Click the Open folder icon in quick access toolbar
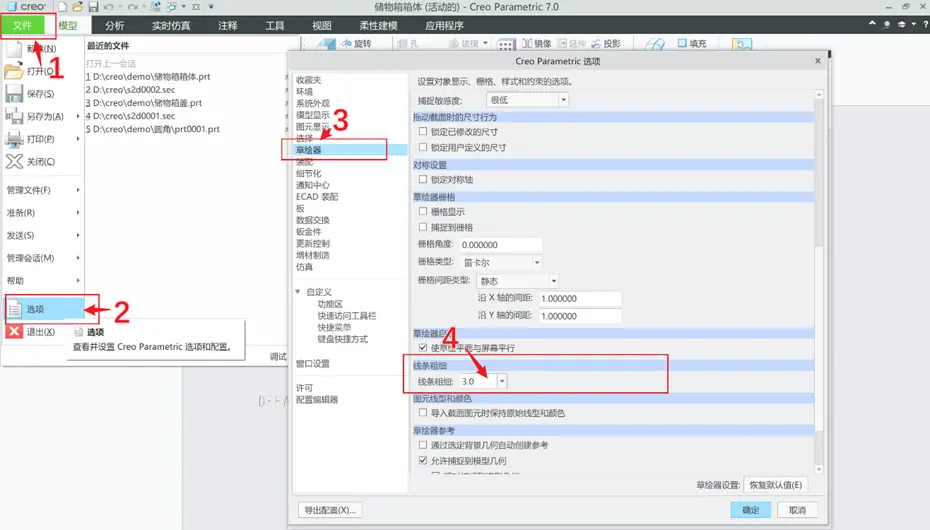The width and height of the screenshot is (930, 530). pos(78,7)
